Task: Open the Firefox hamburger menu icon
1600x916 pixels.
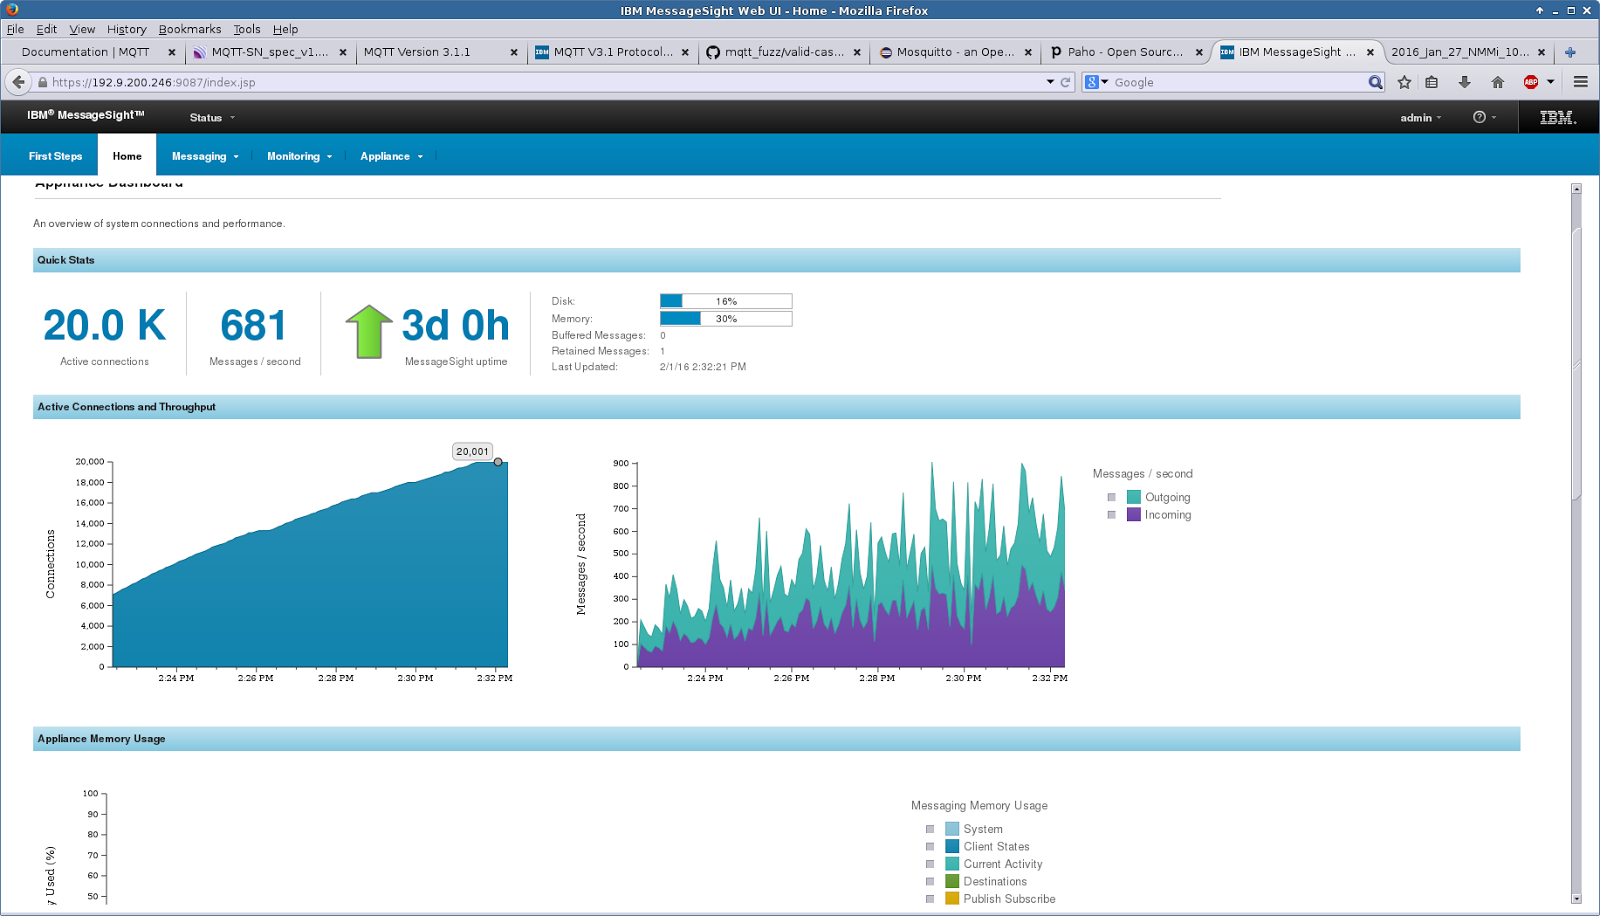Action: coord(1580,82)
